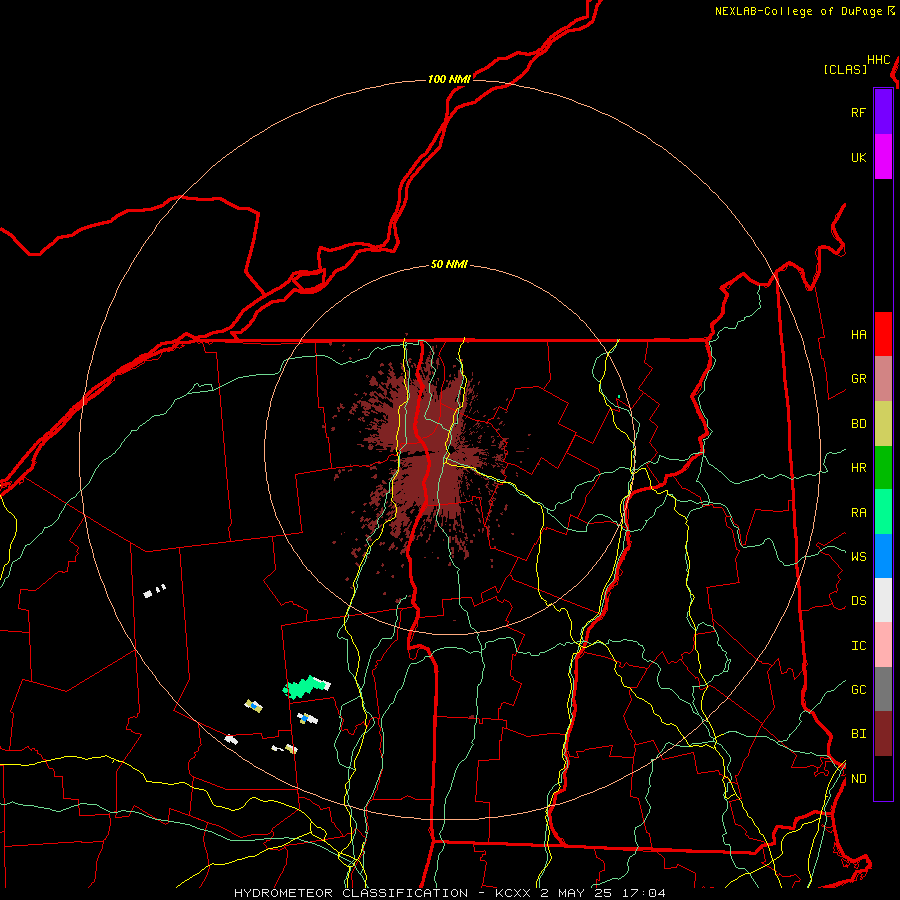The width and height of the screenshot is (900, 900).
Task: Select the WS blue legend swatch
Action: [x=883, y=556]
